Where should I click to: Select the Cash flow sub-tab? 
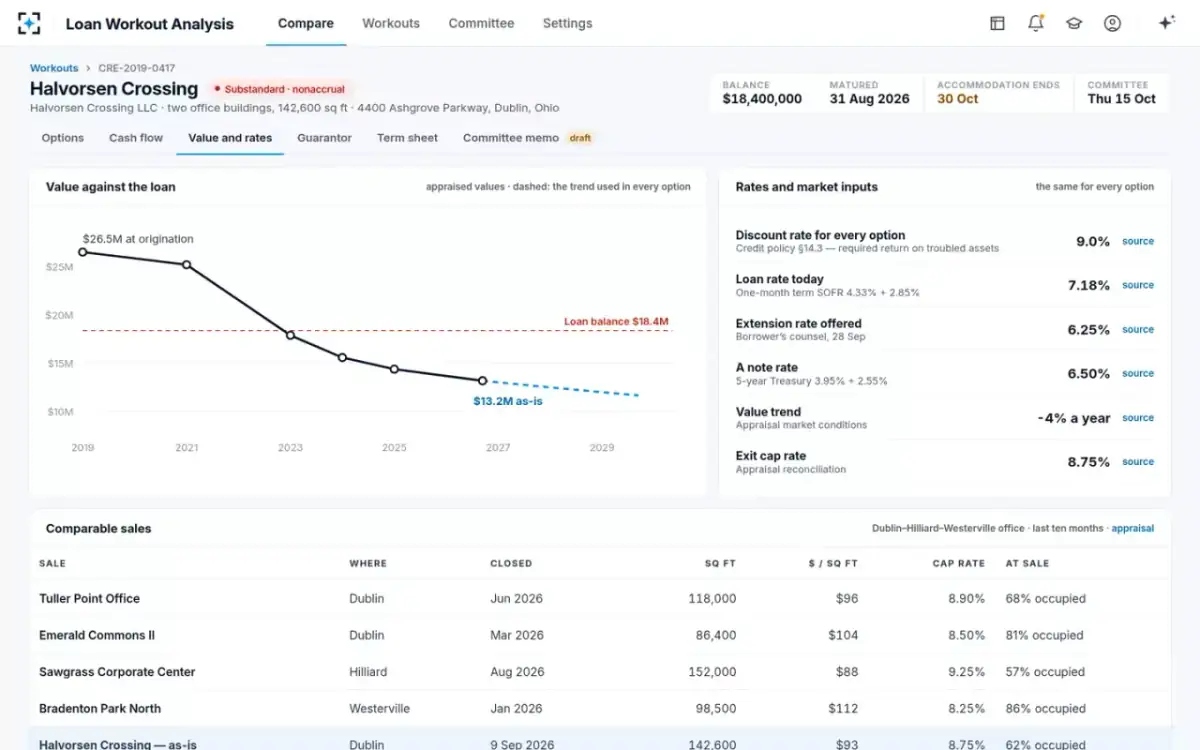coord(136,138)
